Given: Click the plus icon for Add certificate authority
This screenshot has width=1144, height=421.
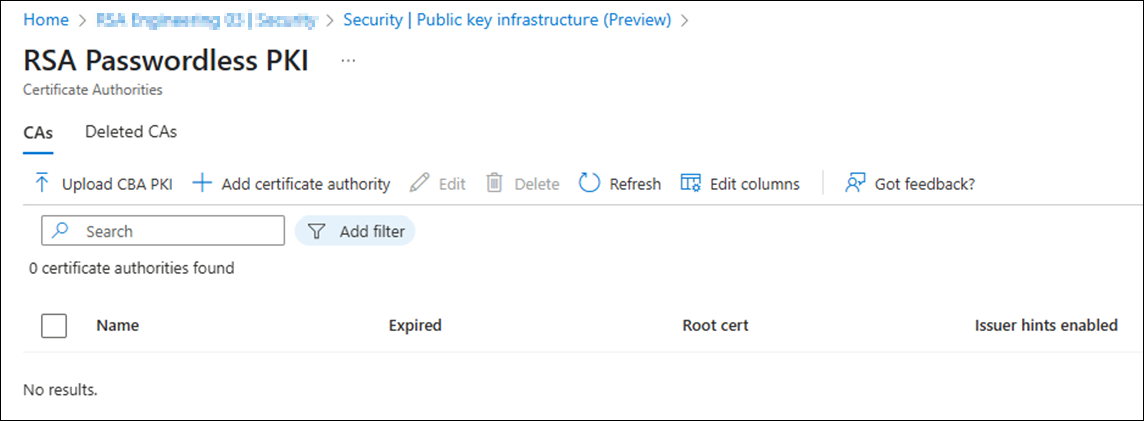Looking at the screenshot, I should [201, 183].
